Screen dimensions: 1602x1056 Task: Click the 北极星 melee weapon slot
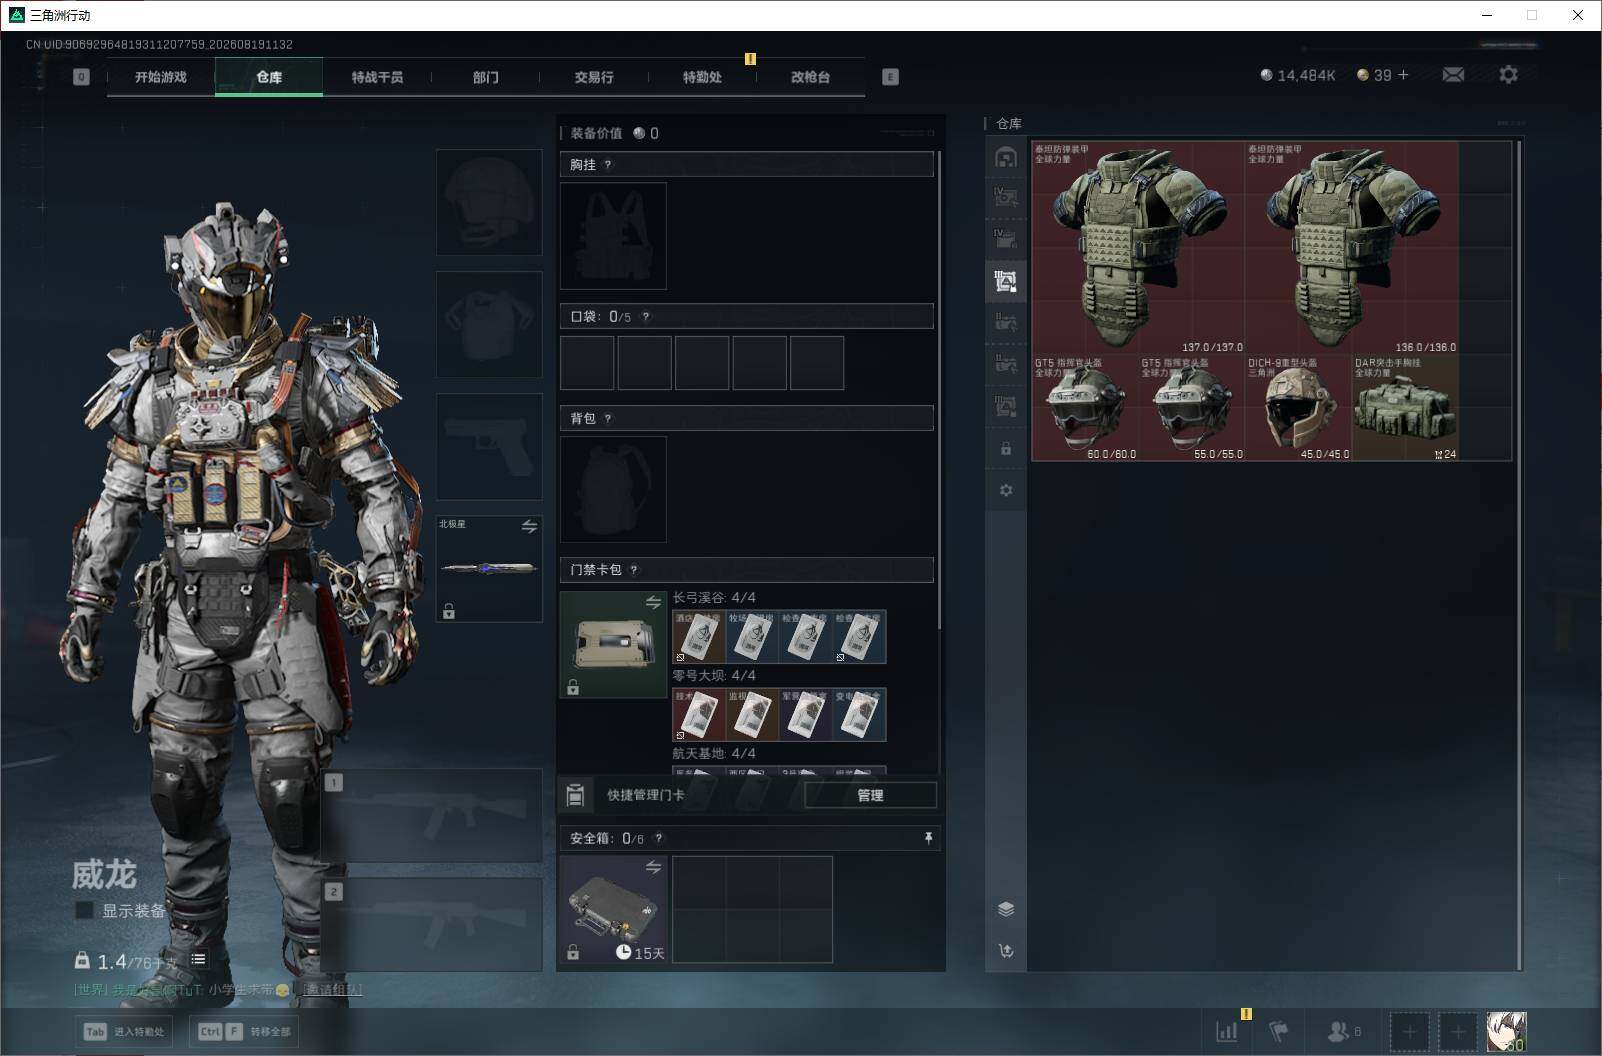(x=489, y=568)
